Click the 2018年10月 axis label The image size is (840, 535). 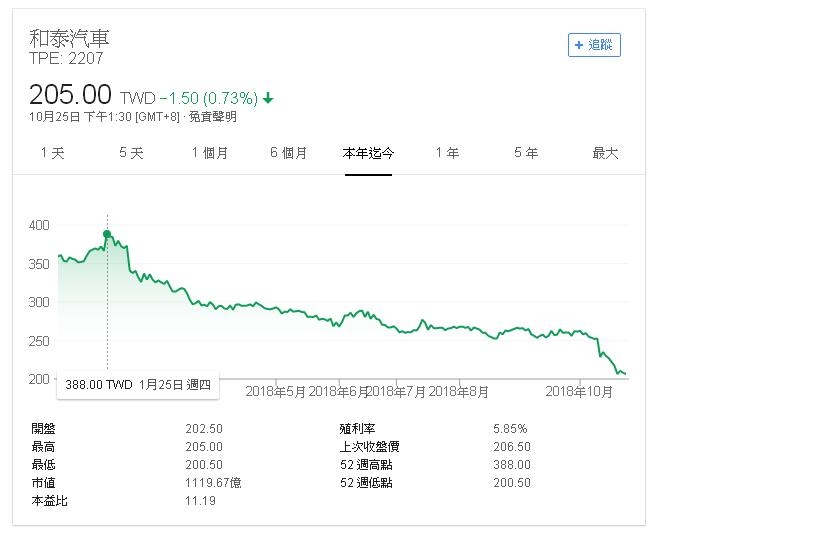click(x=582, y=391)
